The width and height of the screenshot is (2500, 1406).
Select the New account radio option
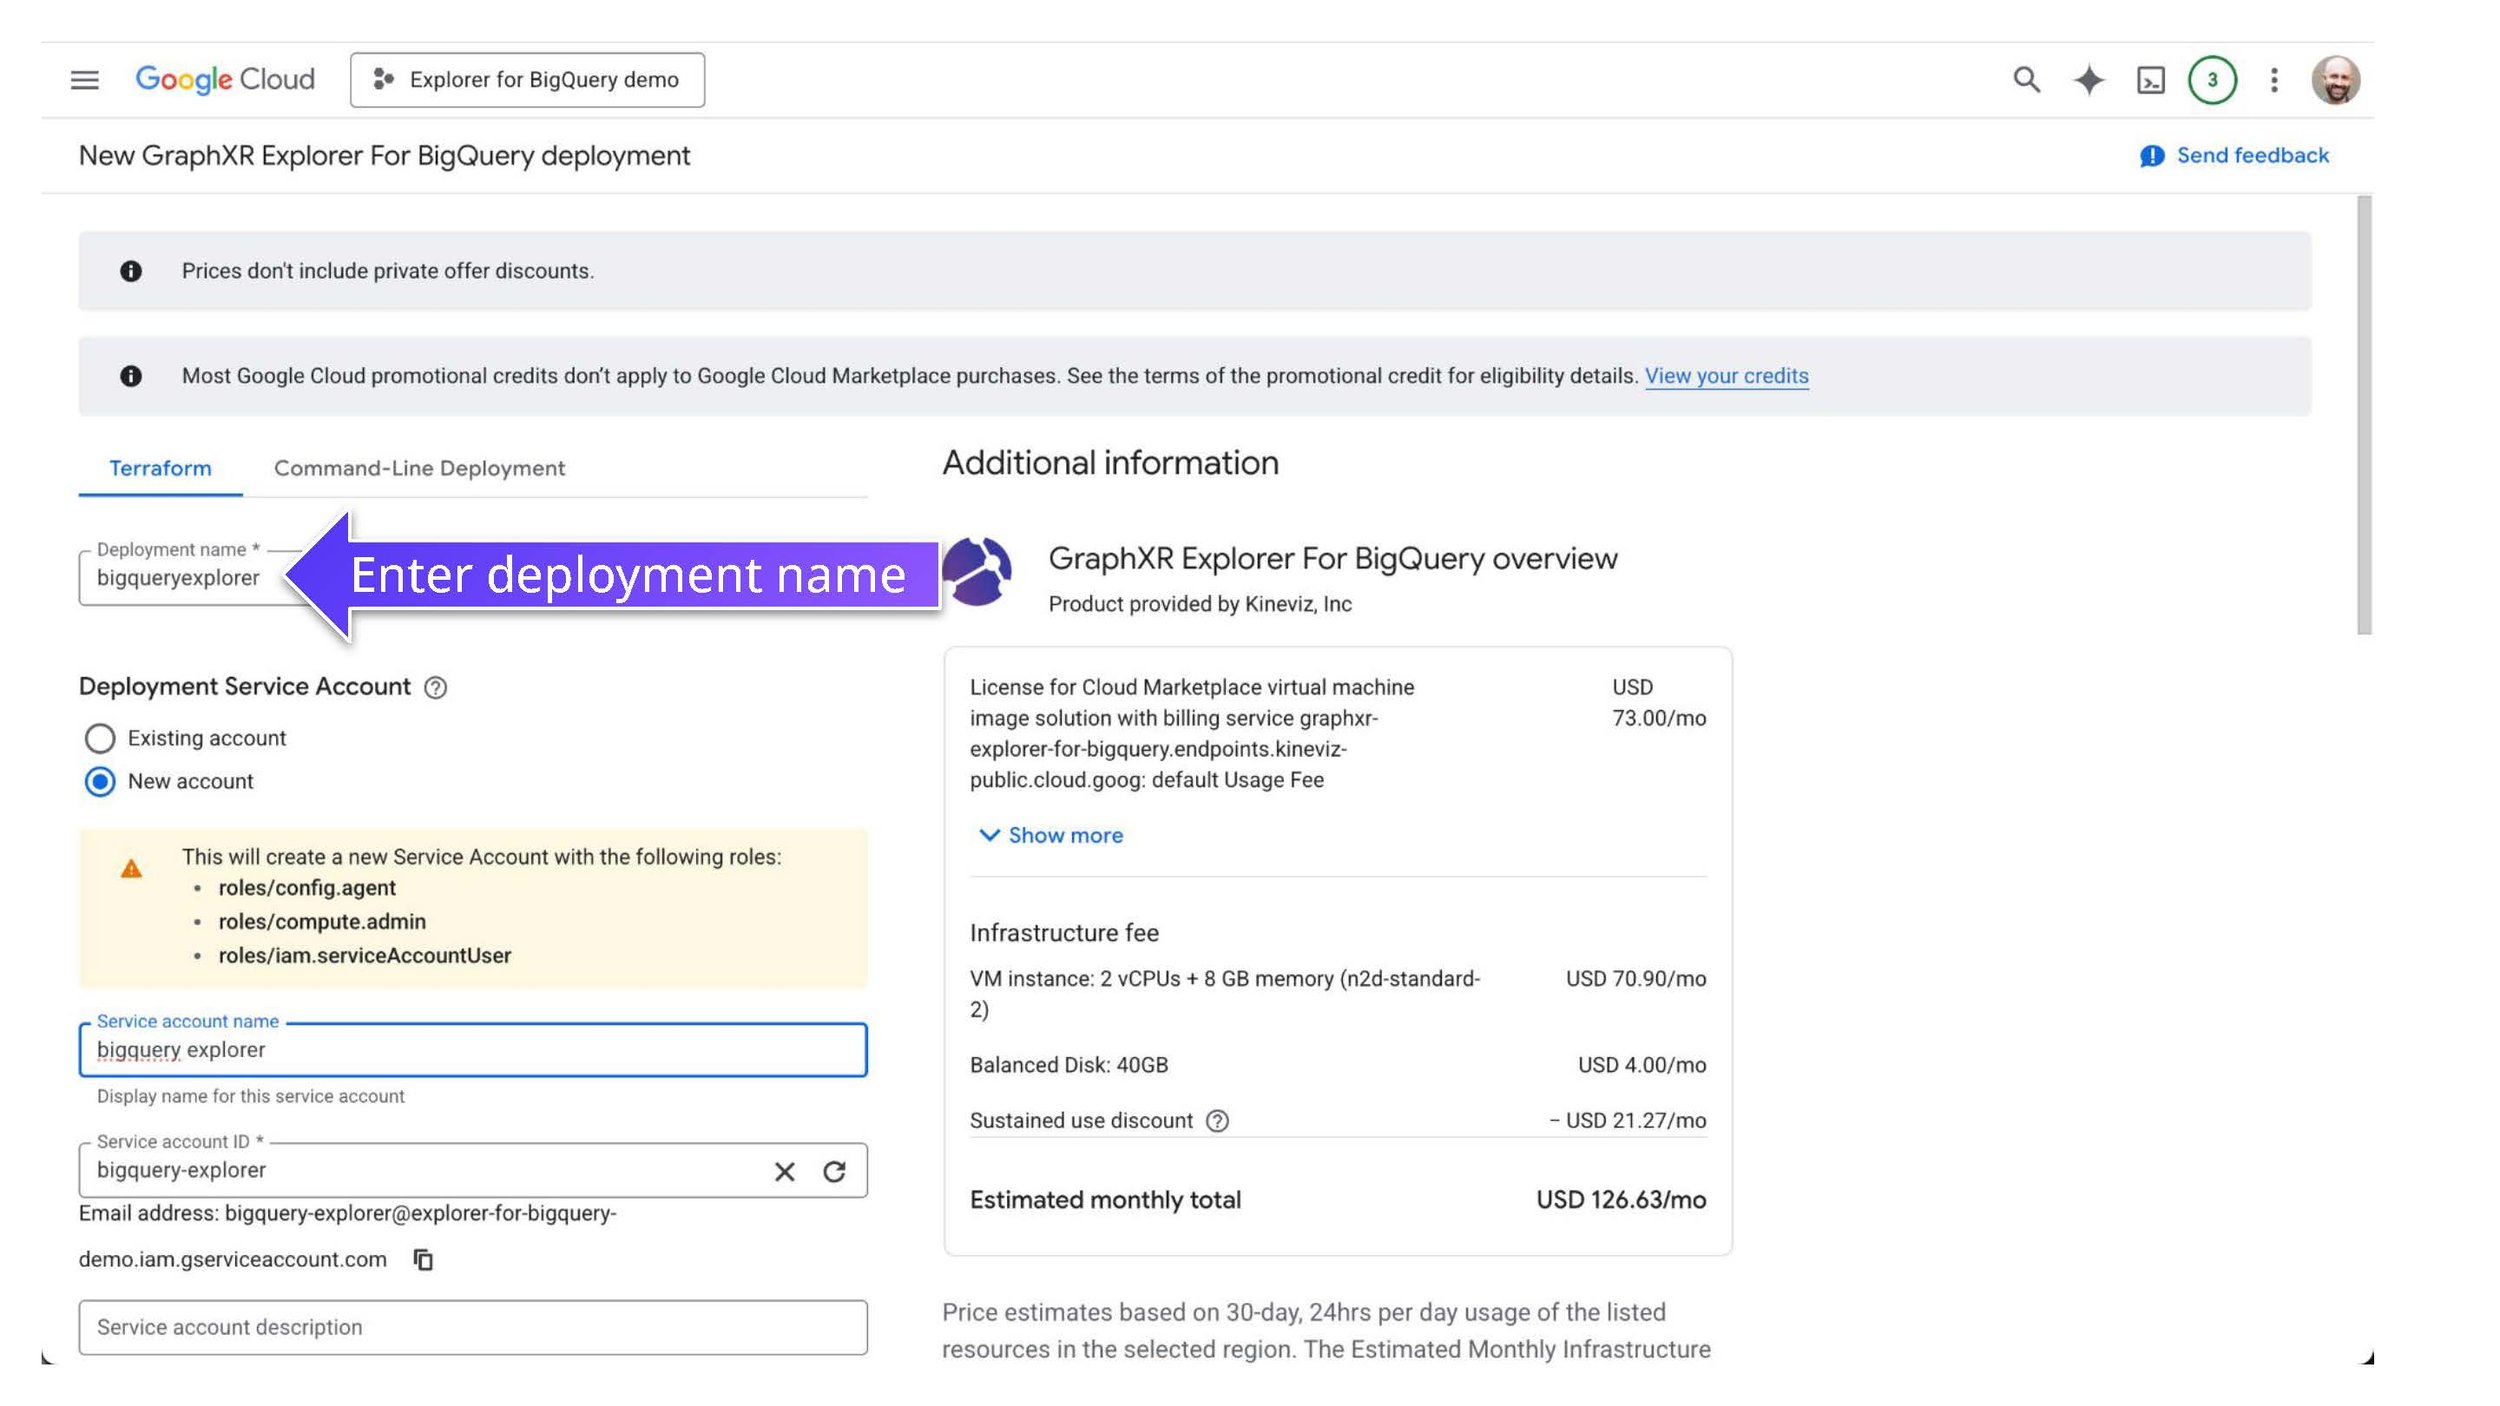click(100, 782)
